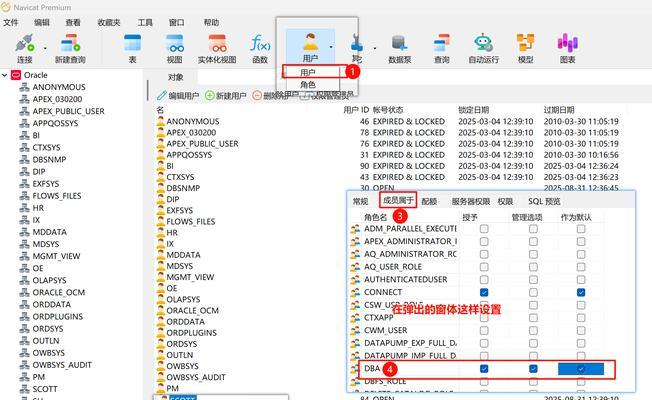Open the Model toolbar icon
Image resolution: width=652 pixels, height=400 pixels.
coord(526,43)
